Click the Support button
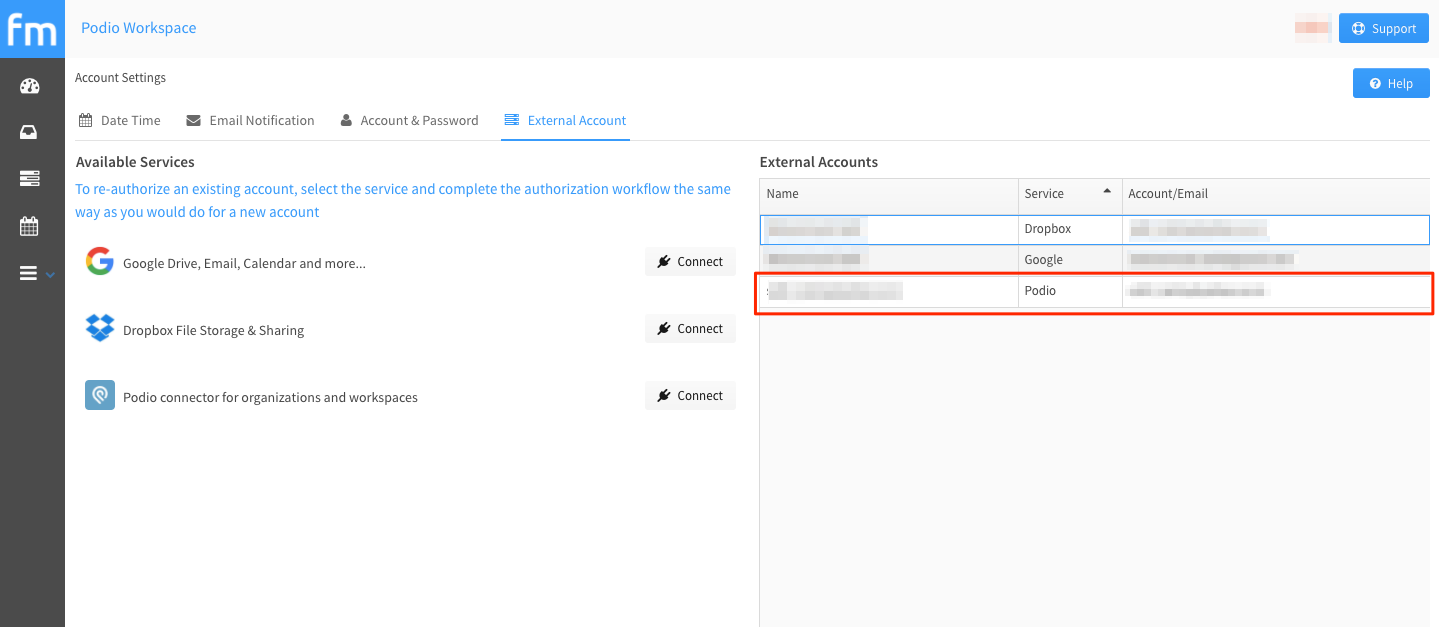Screen dimensions: 1439x627 [1384, 28]
